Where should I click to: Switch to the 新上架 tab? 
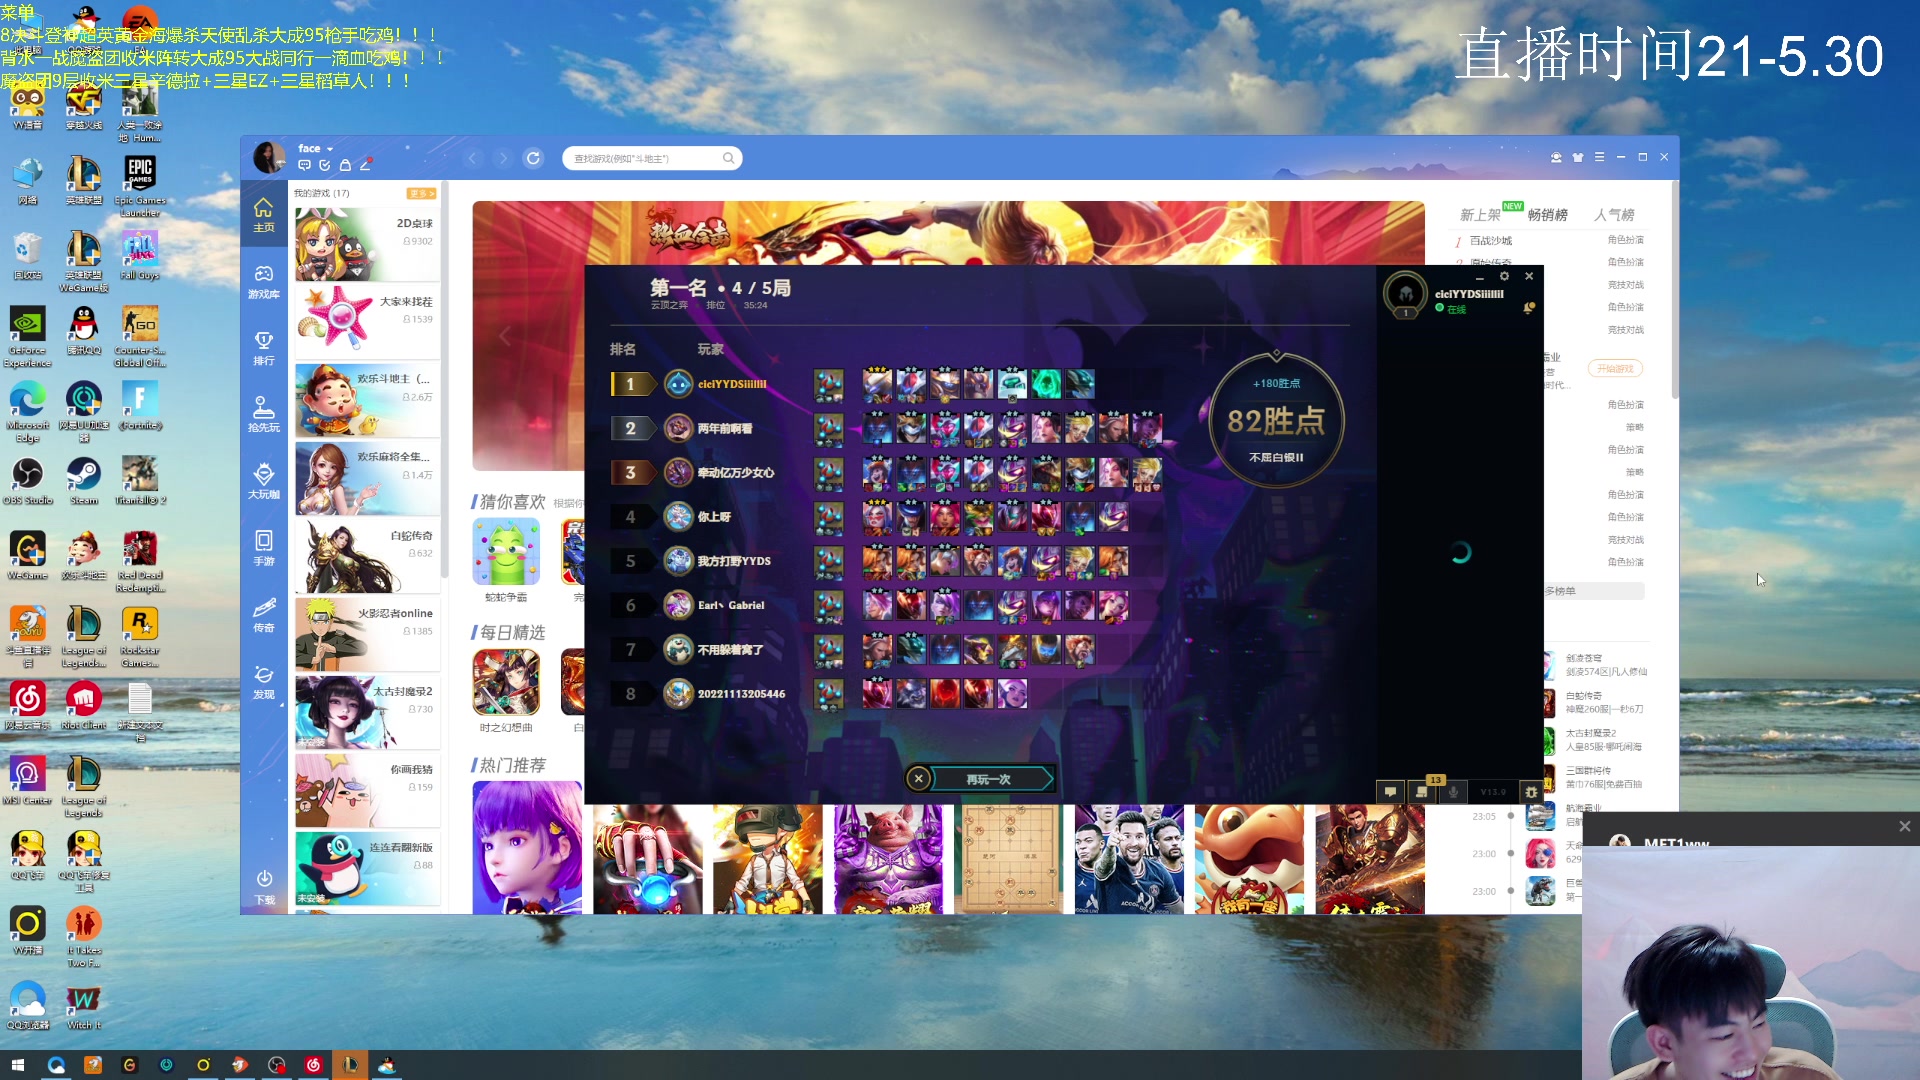tap(1480, 215)
